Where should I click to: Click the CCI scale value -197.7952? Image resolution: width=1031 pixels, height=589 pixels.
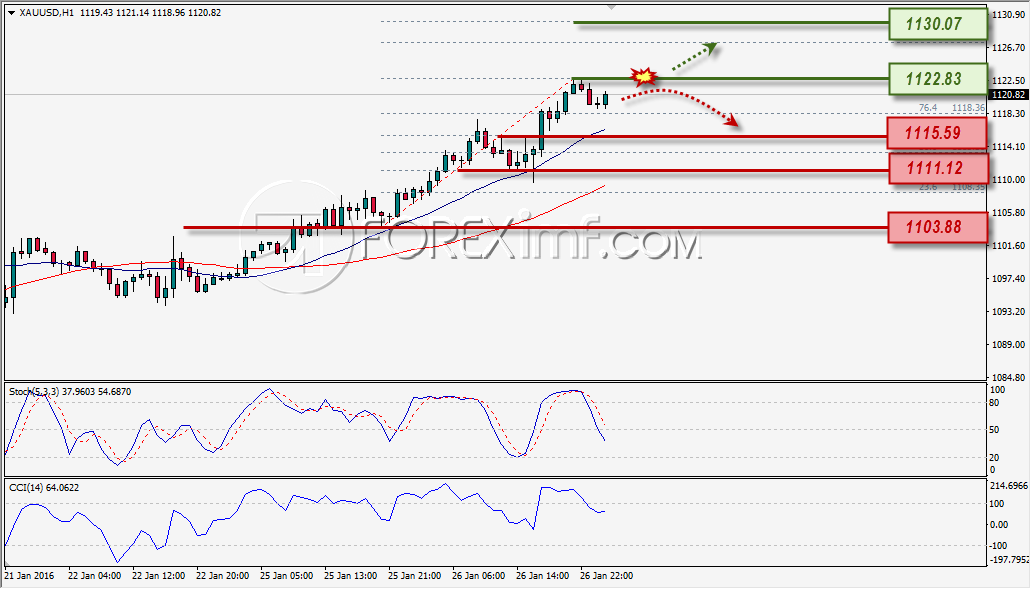pyautogui.click(x=1008, y=560)
